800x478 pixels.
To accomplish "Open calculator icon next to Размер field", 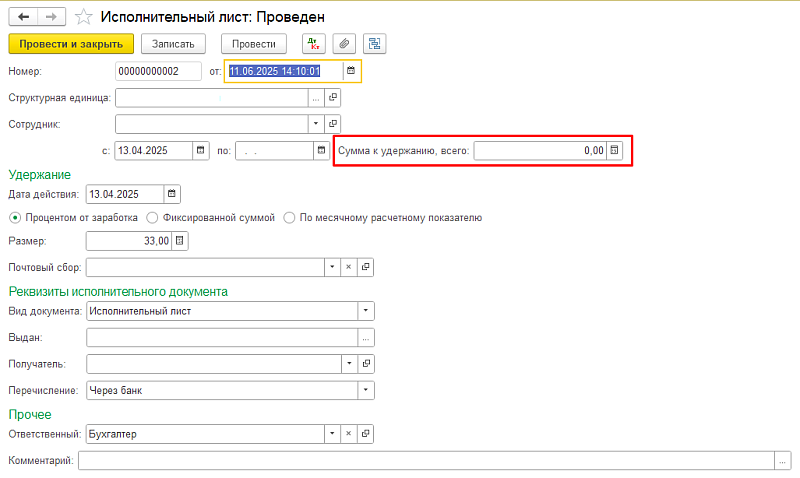I will pos(180,241).
